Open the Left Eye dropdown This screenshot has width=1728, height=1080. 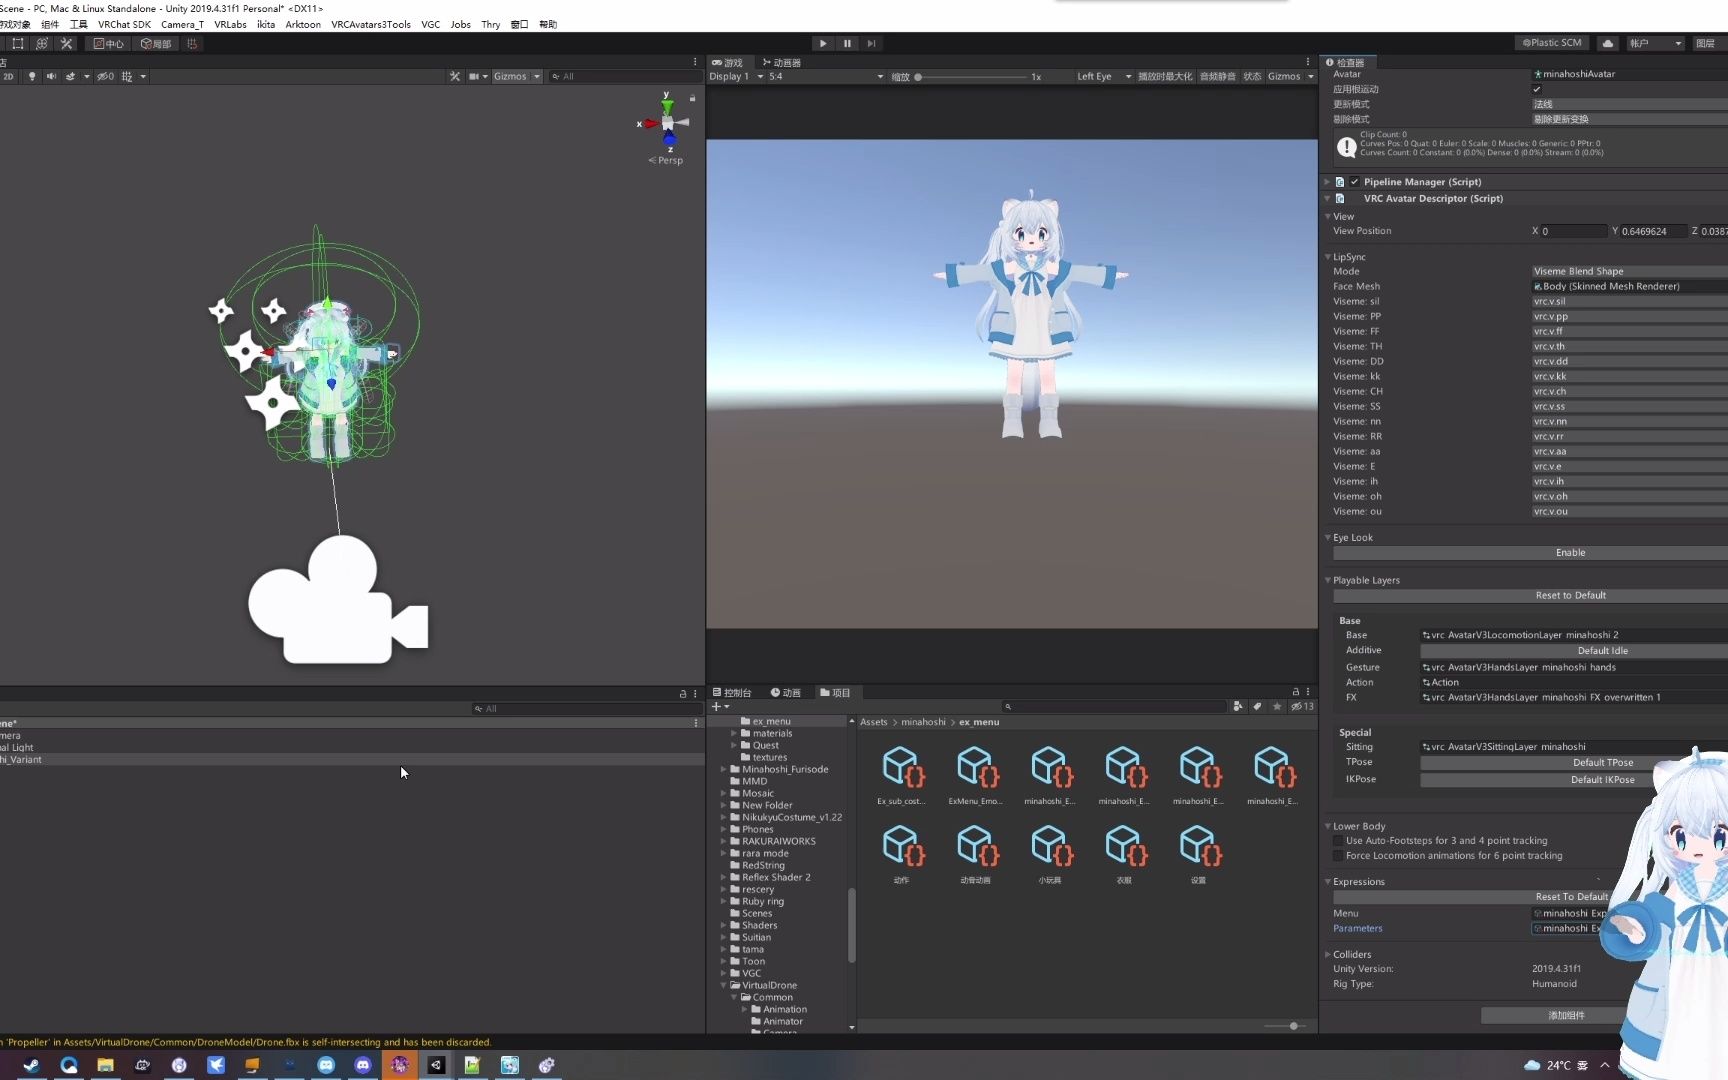pos(1103,76)
